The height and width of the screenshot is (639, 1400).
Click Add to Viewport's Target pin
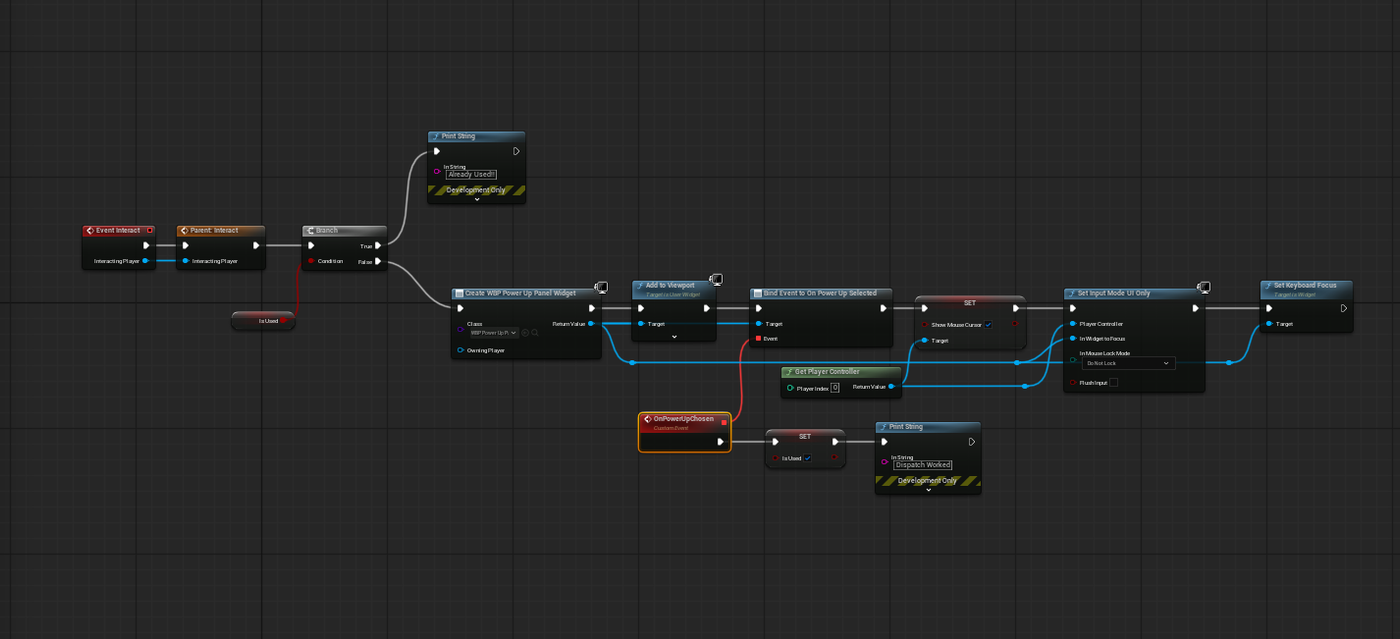pos(641,324)
